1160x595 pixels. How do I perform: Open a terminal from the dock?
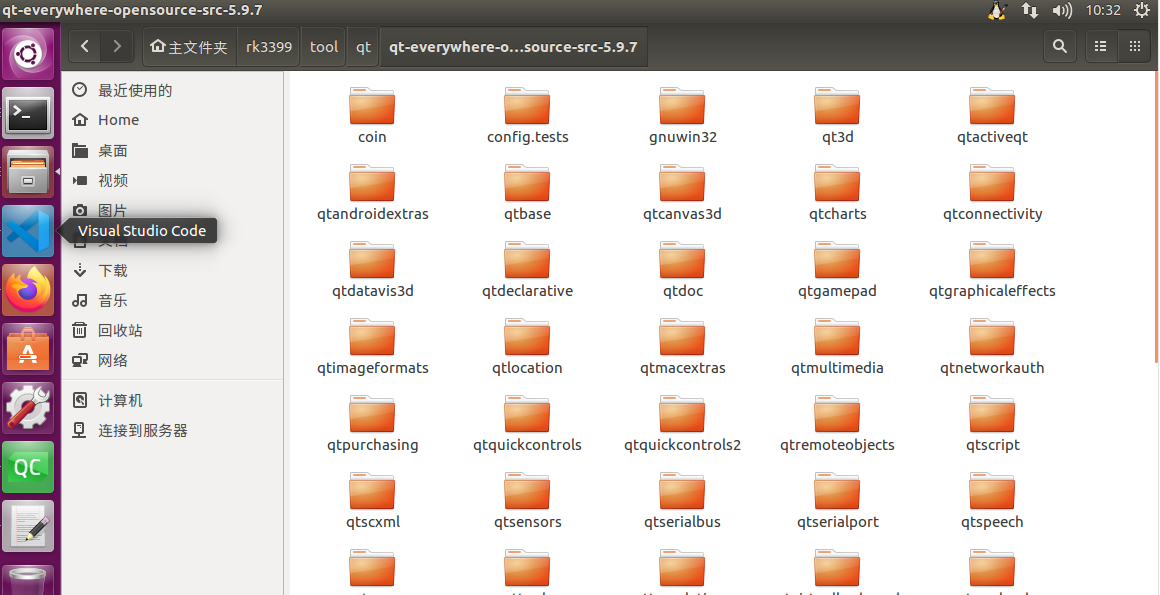click(28, 113)
